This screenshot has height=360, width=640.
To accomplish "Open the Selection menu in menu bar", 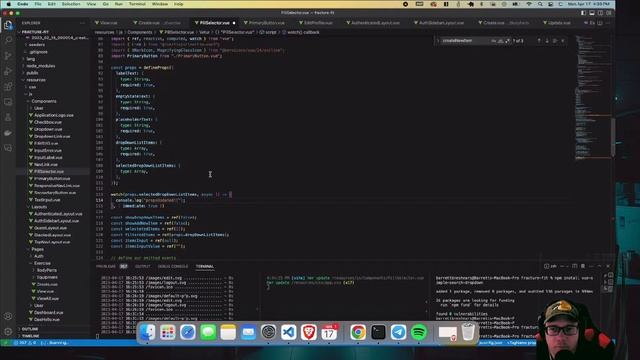I will (71, 4).
